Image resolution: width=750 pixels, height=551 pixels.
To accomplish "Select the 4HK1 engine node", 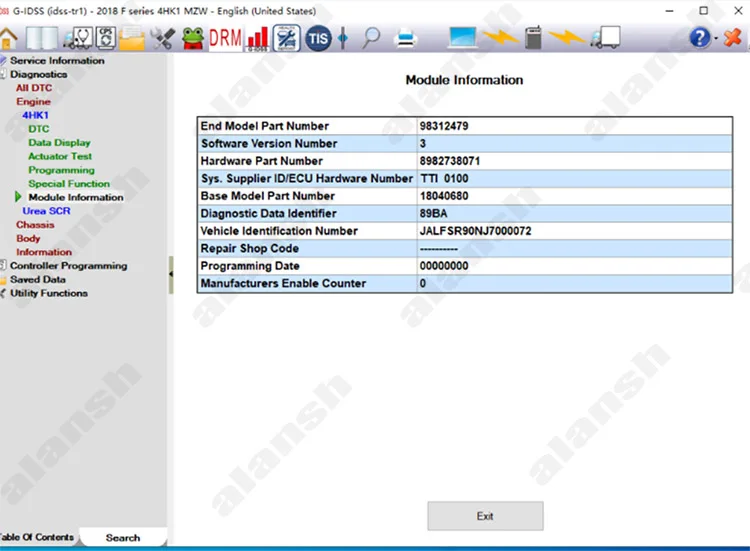I will pos(35,115).
